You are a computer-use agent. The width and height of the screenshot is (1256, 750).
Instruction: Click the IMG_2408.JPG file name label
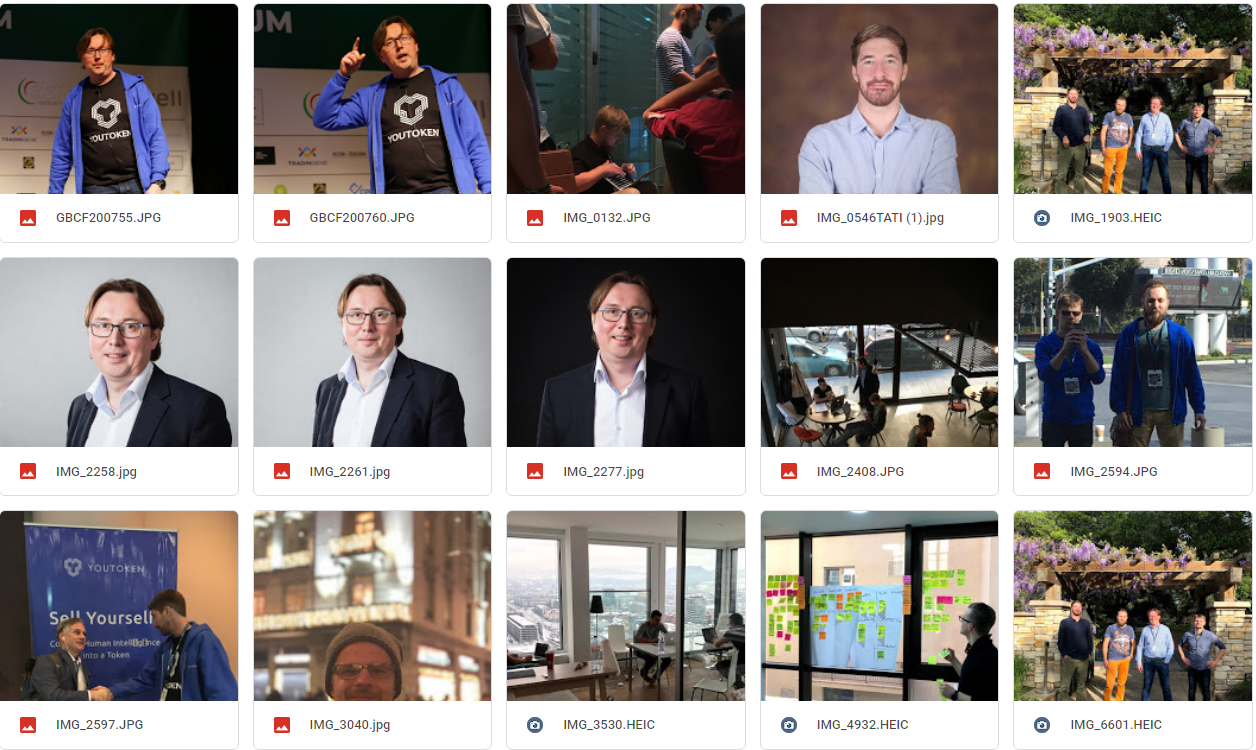pyautogui.click(x=860, y=471)
